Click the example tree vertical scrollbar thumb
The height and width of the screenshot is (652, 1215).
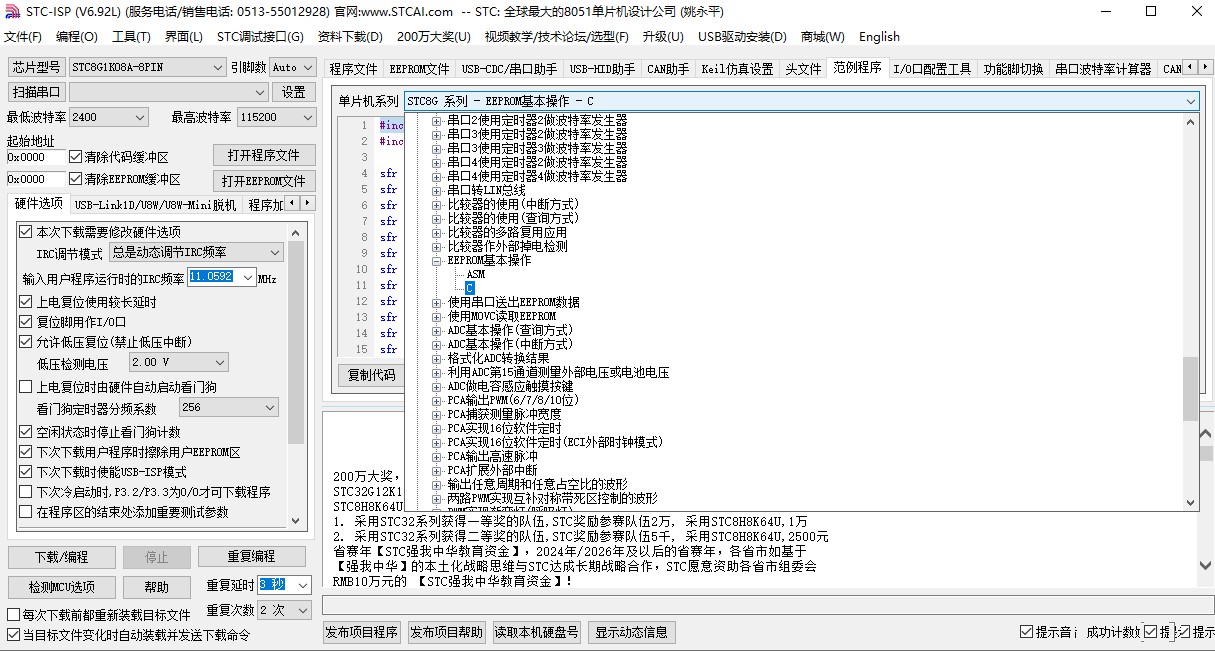click(1190, 390)
